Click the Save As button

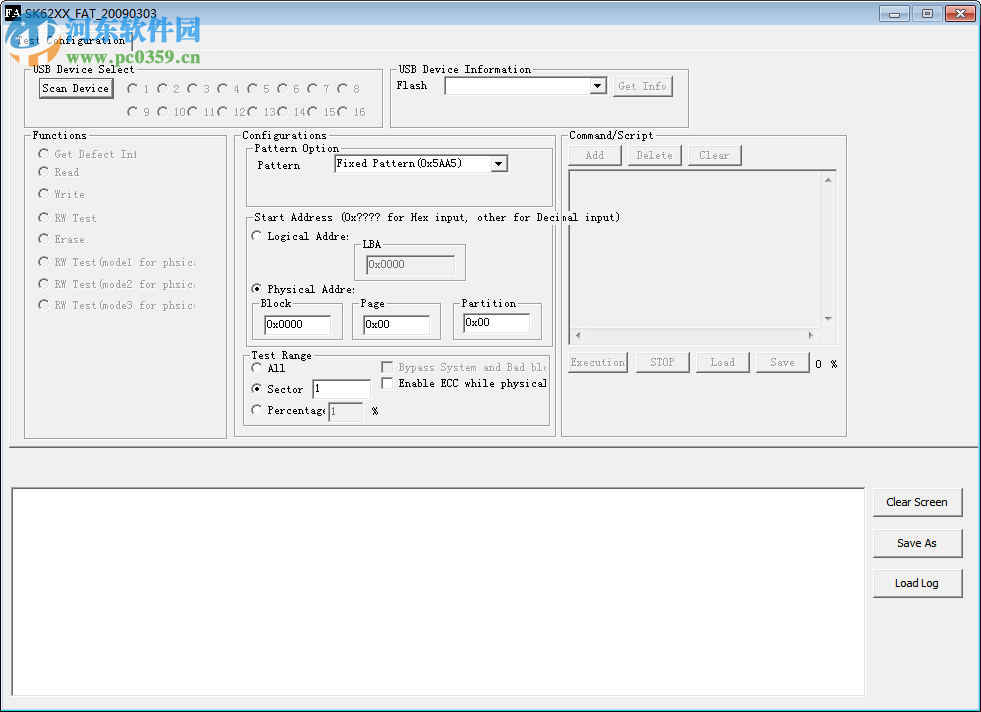tap(917, 543)
